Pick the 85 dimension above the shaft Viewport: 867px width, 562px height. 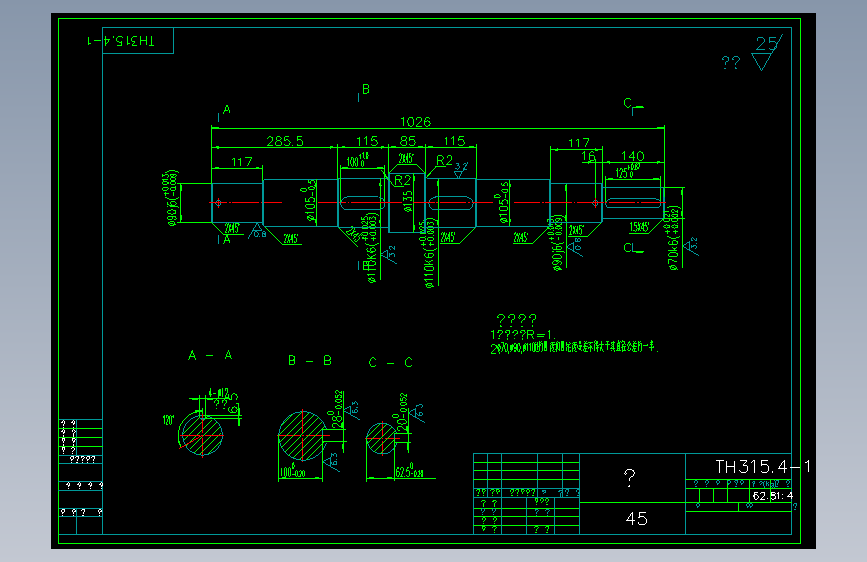pyautogui.click(x=408, y=141)
